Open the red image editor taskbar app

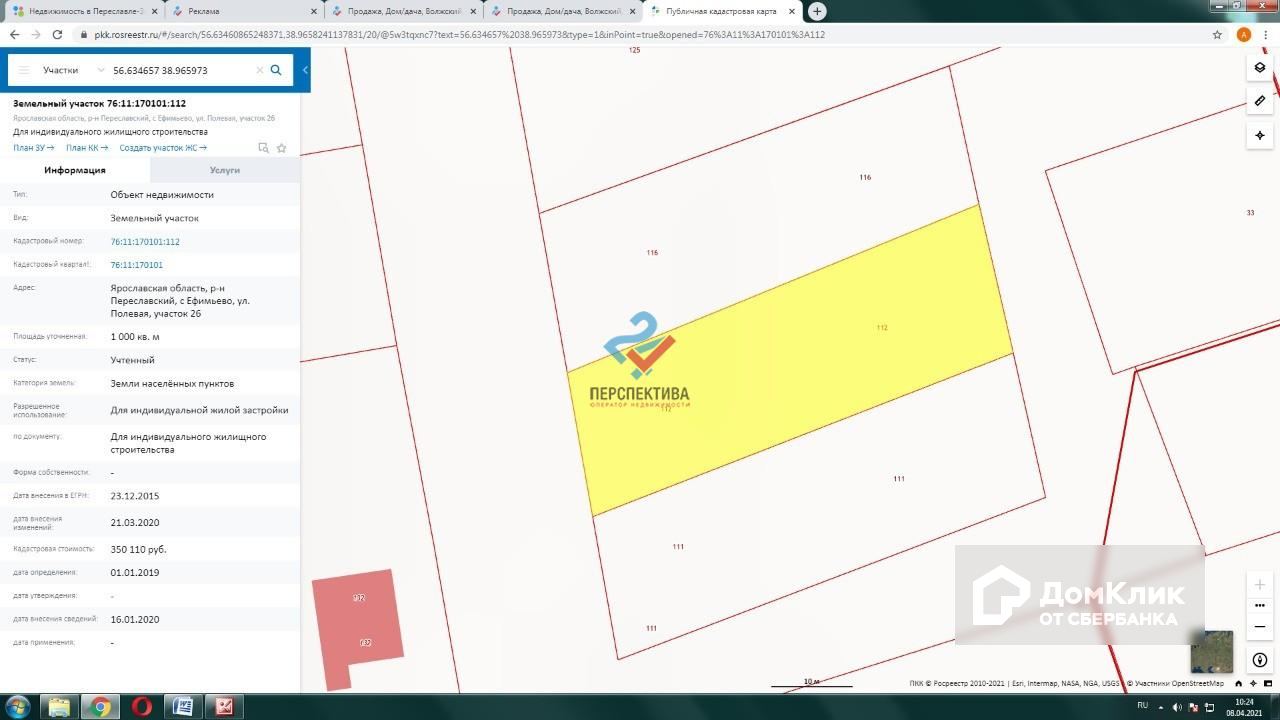(x=225, y=707)
